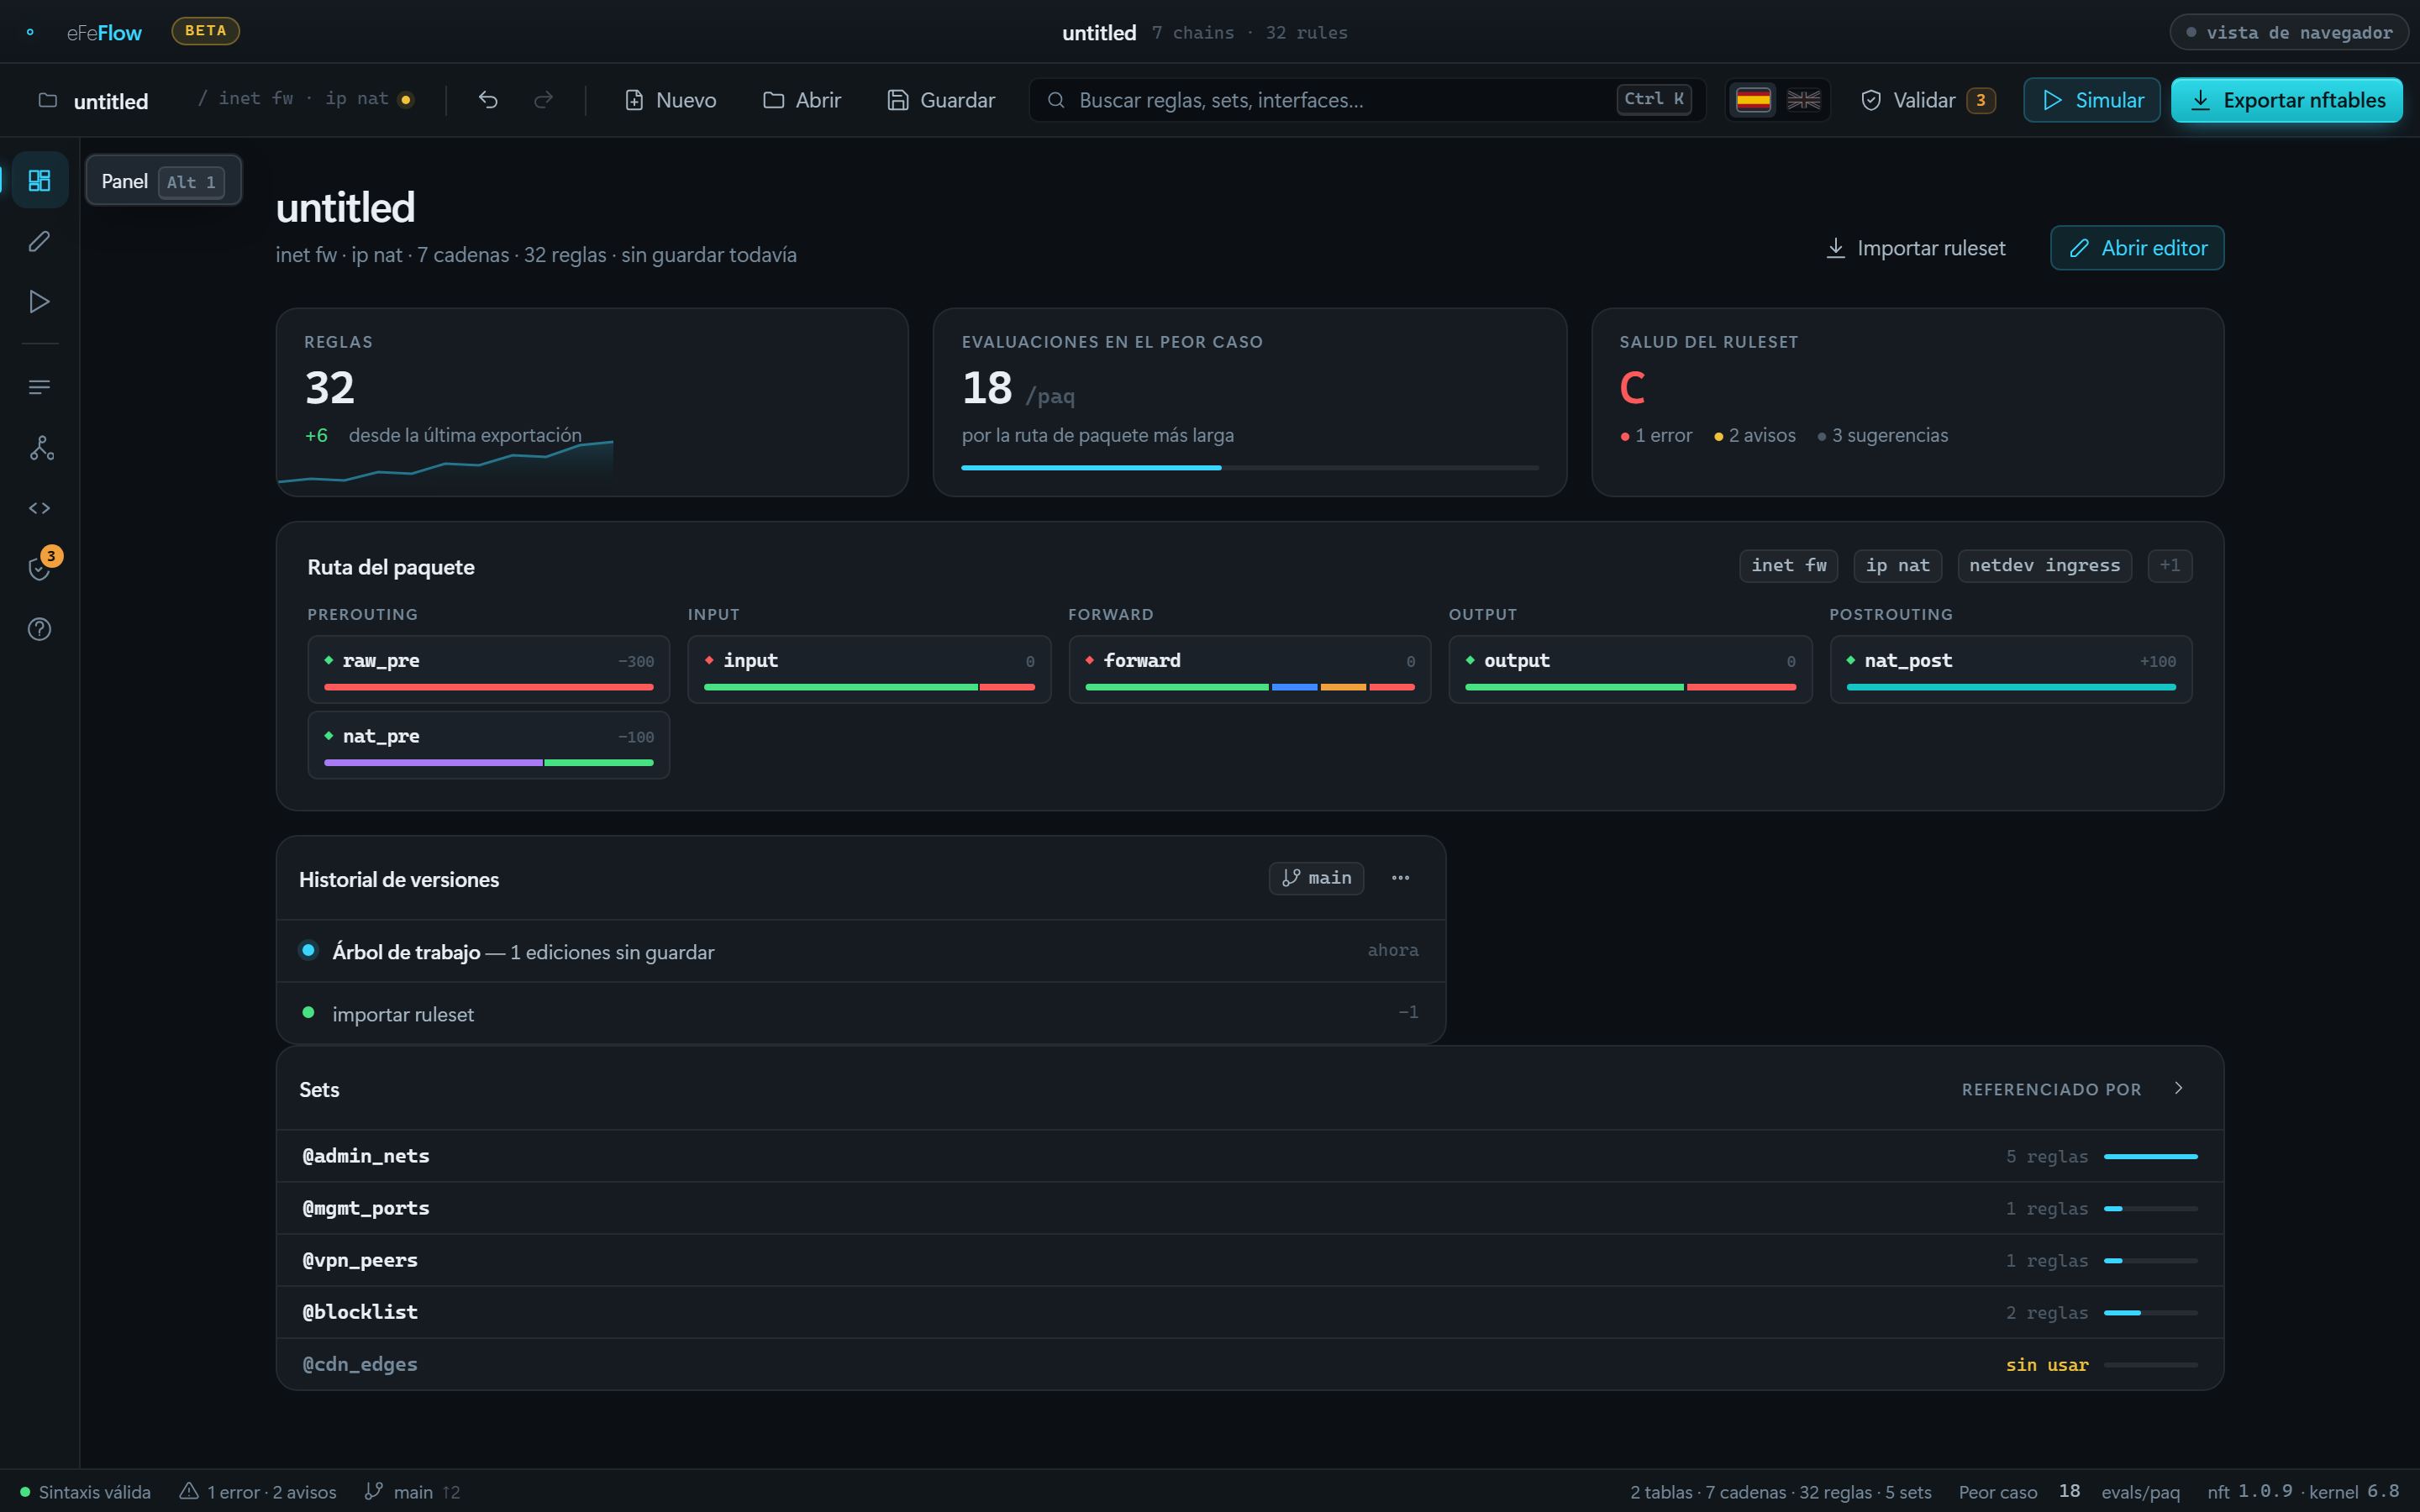Open the raw_pre chain card
Image resolution: width=2420 pixels, height=1512 pixels.
point(489,669)
